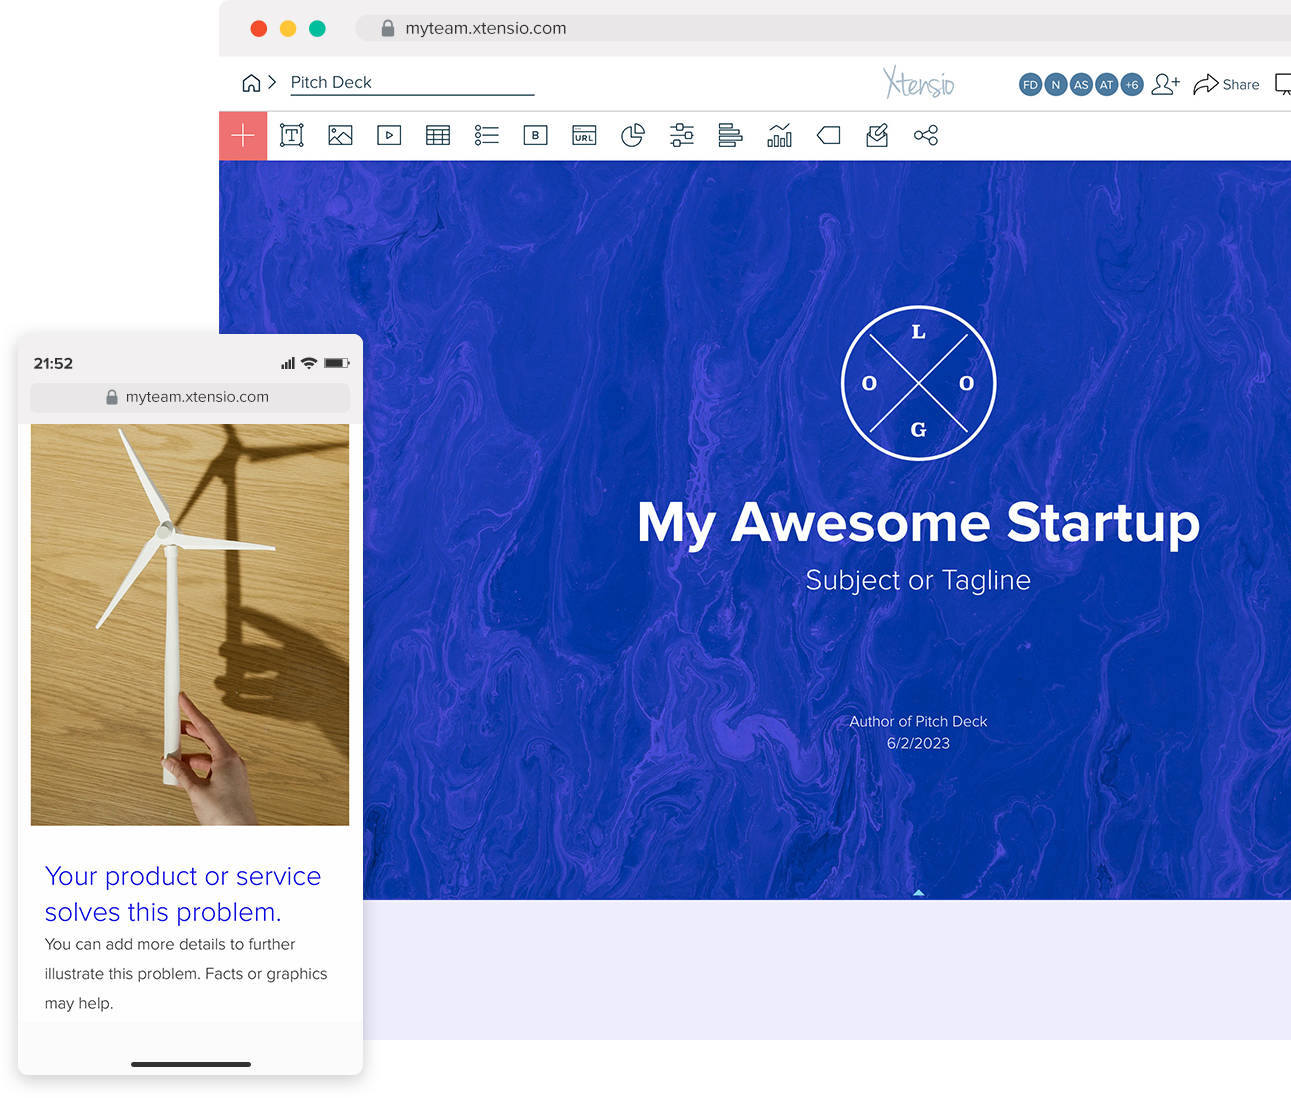
Task: Click the Xtensio logo
Action: point(917,84)
